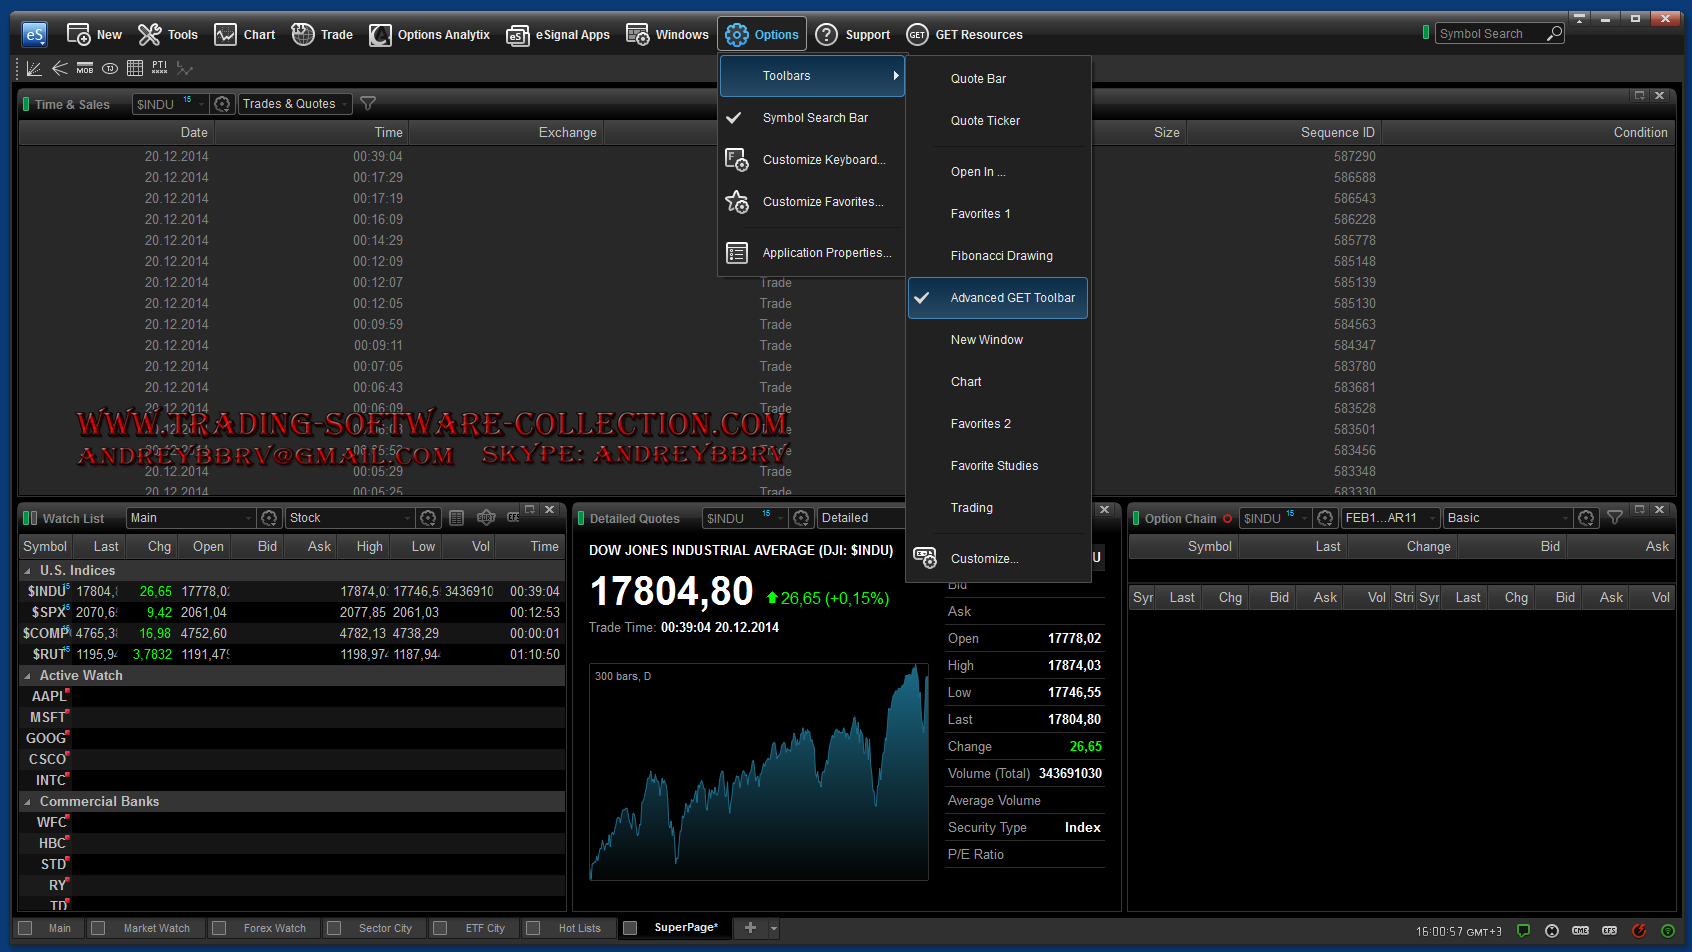
Task: Collapse the U.S. Indices group
Action: [27, 571]
